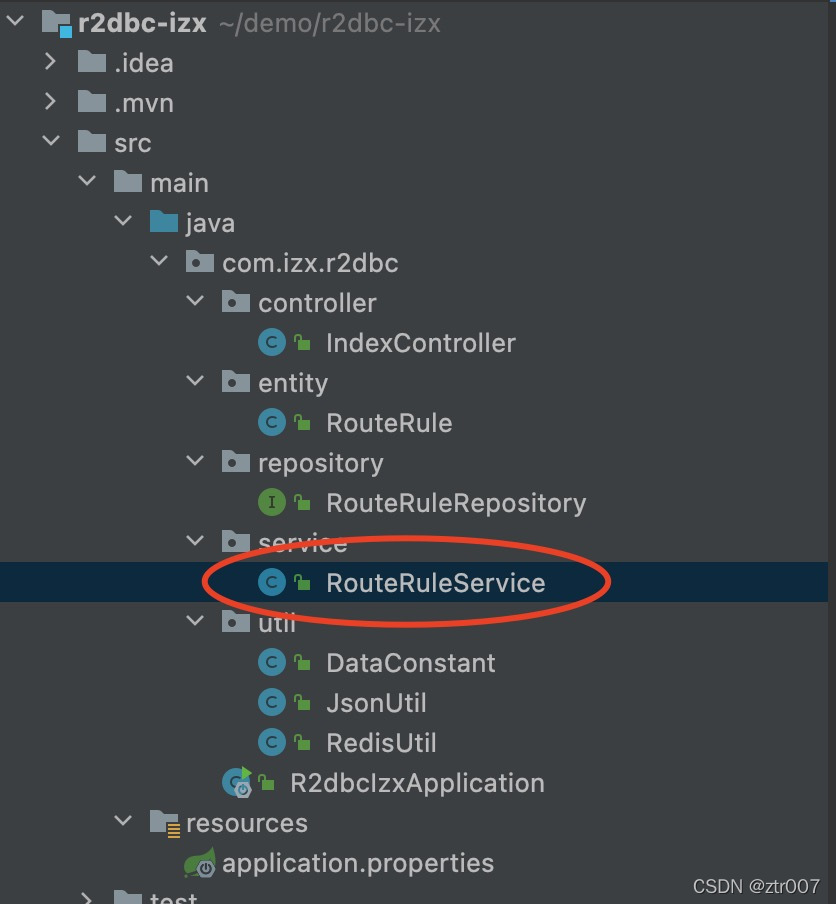
Task: Click the blue java source root icon
Action: pos(164,221)
